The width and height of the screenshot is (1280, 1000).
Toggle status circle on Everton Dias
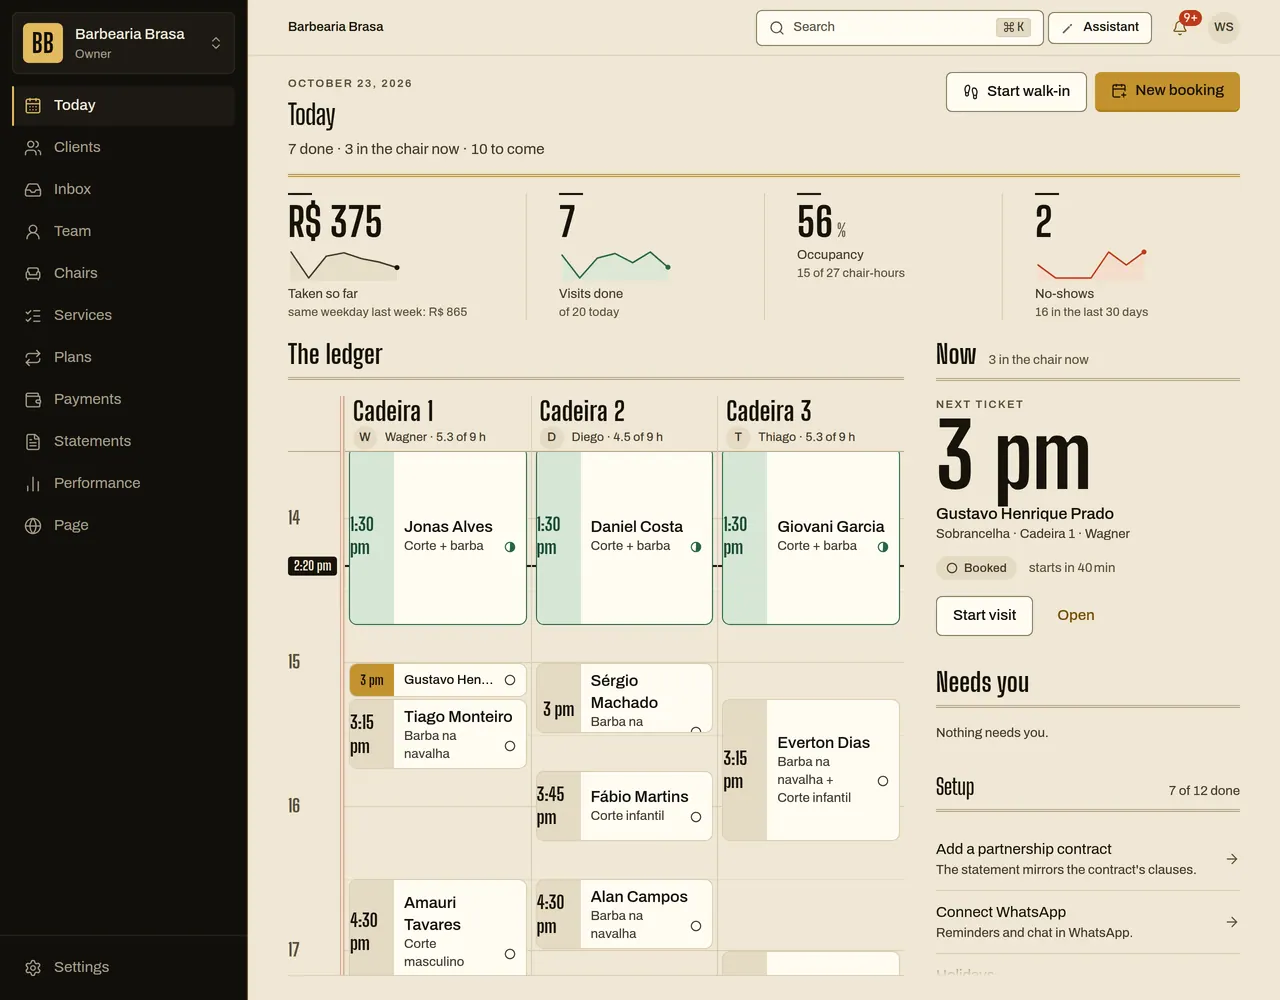coord(883,781)
